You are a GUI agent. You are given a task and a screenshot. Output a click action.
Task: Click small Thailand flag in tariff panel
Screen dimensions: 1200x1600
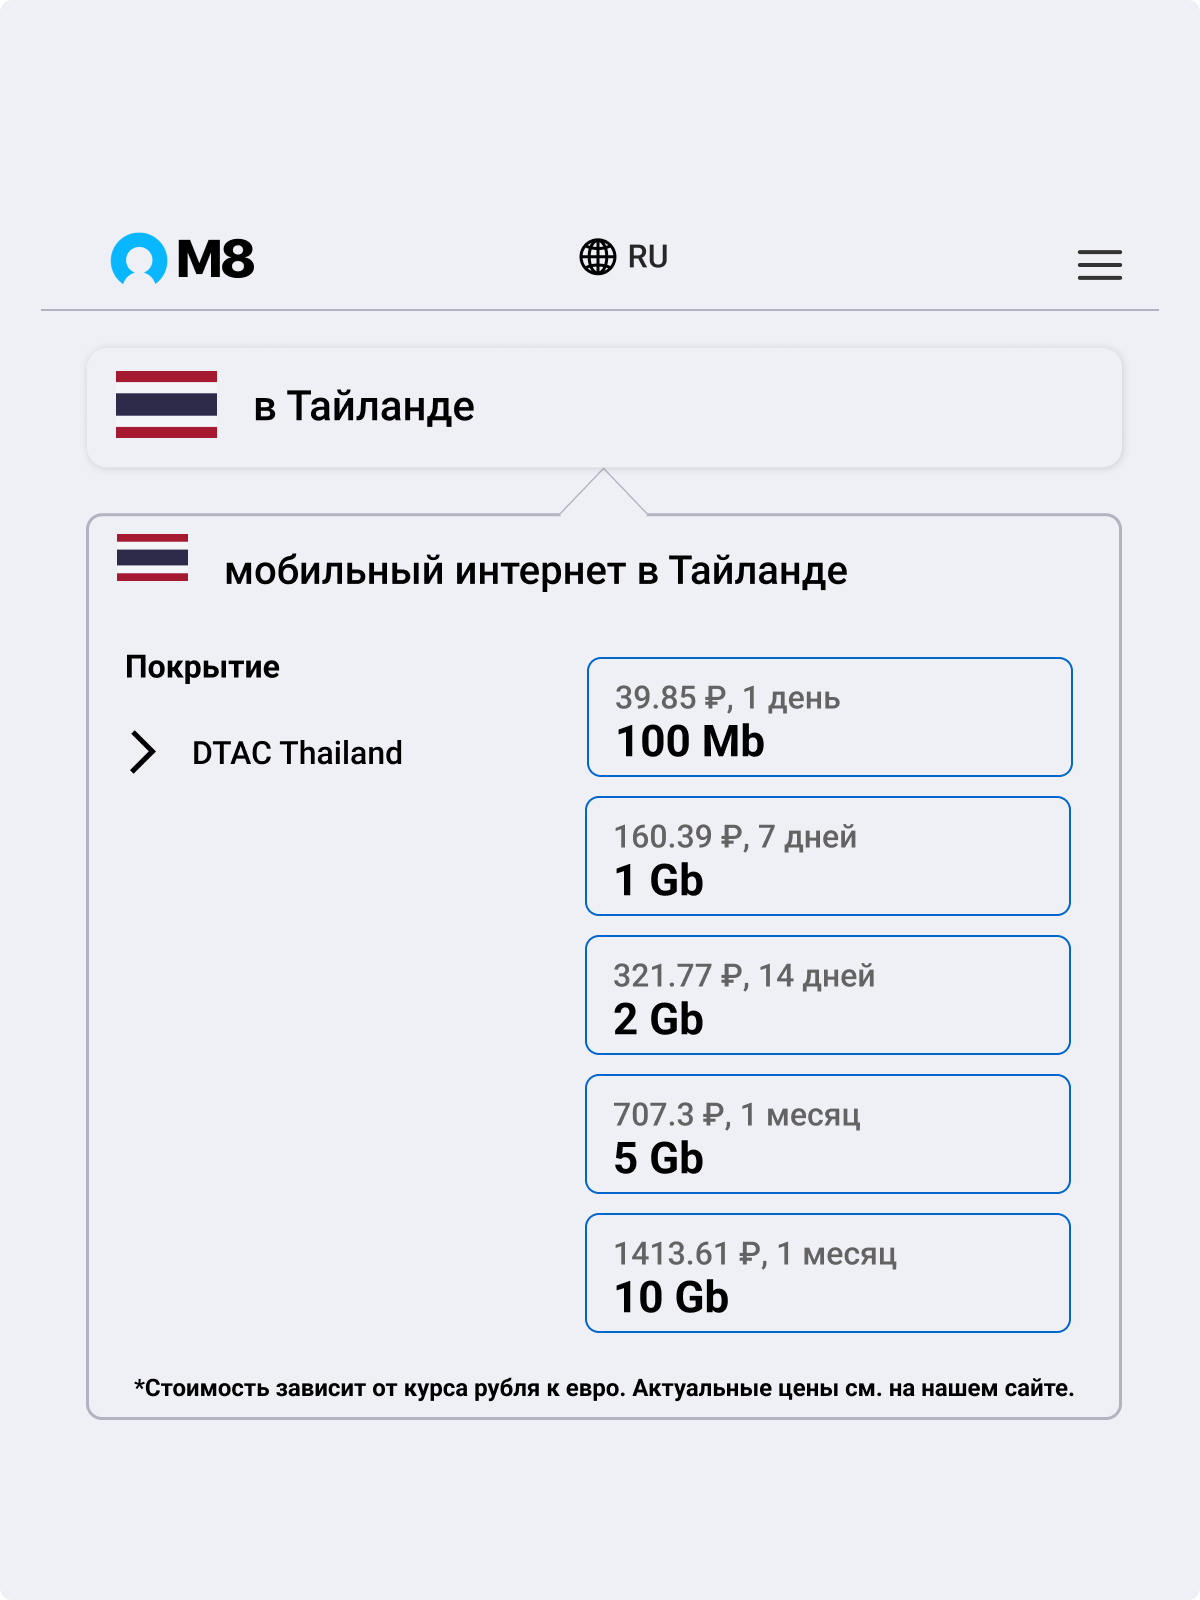pyautogui.click(x=152, y=558)
